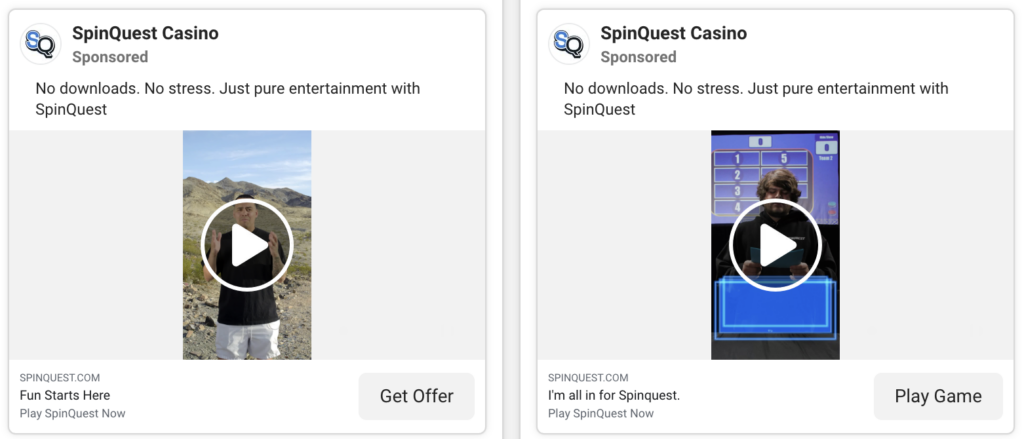This screenshot has height=439, width=1024.
Task: Click SPINQUEST.COM link above I'm all in
Action: point(588,378)
